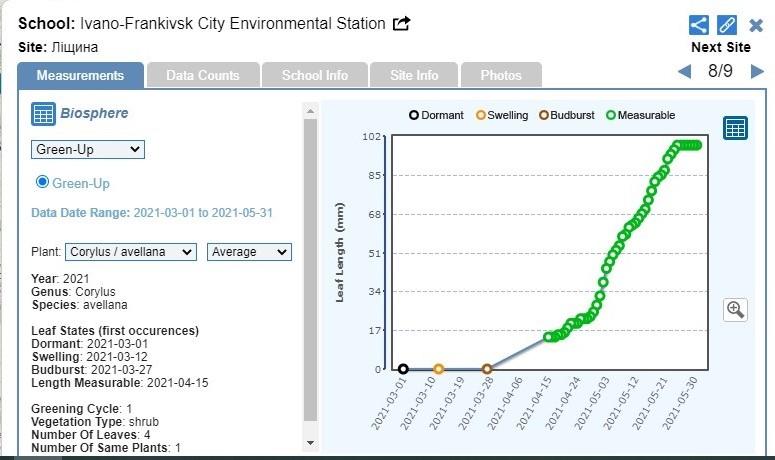775x460 pixels.
Task: Open the Photos tab
Action: point(501,75)
